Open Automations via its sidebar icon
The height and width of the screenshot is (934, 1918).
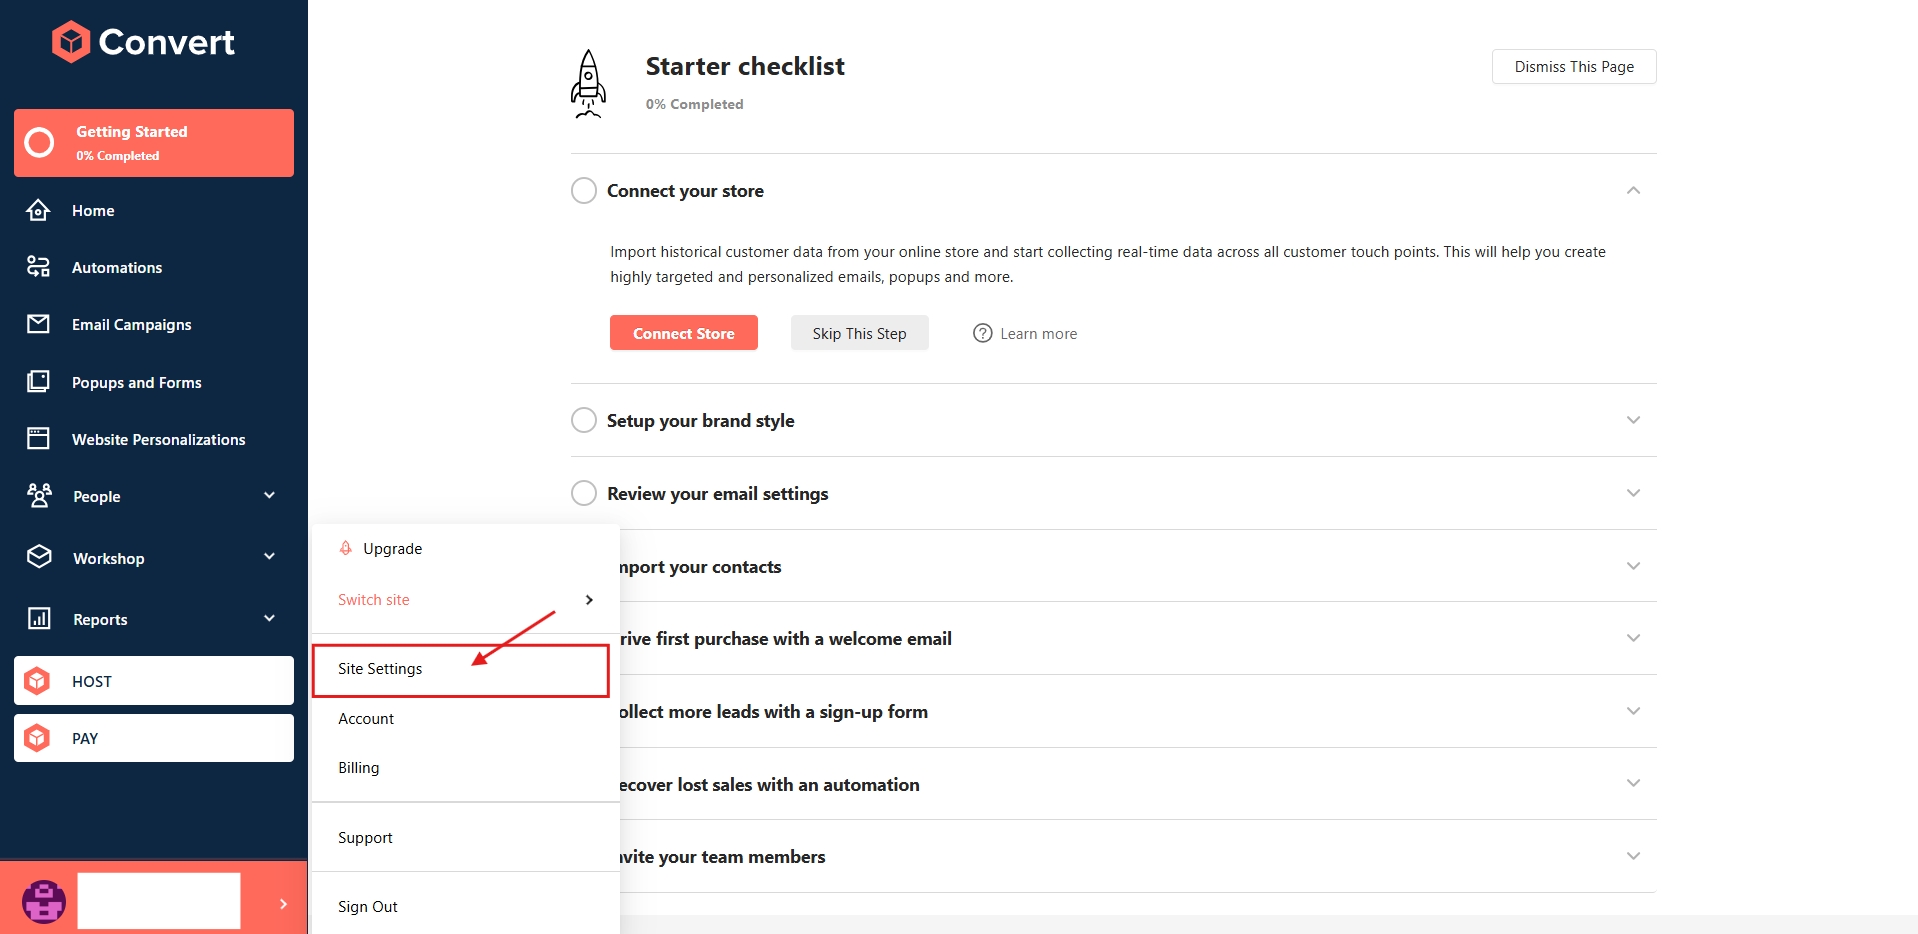click(38, 267)
